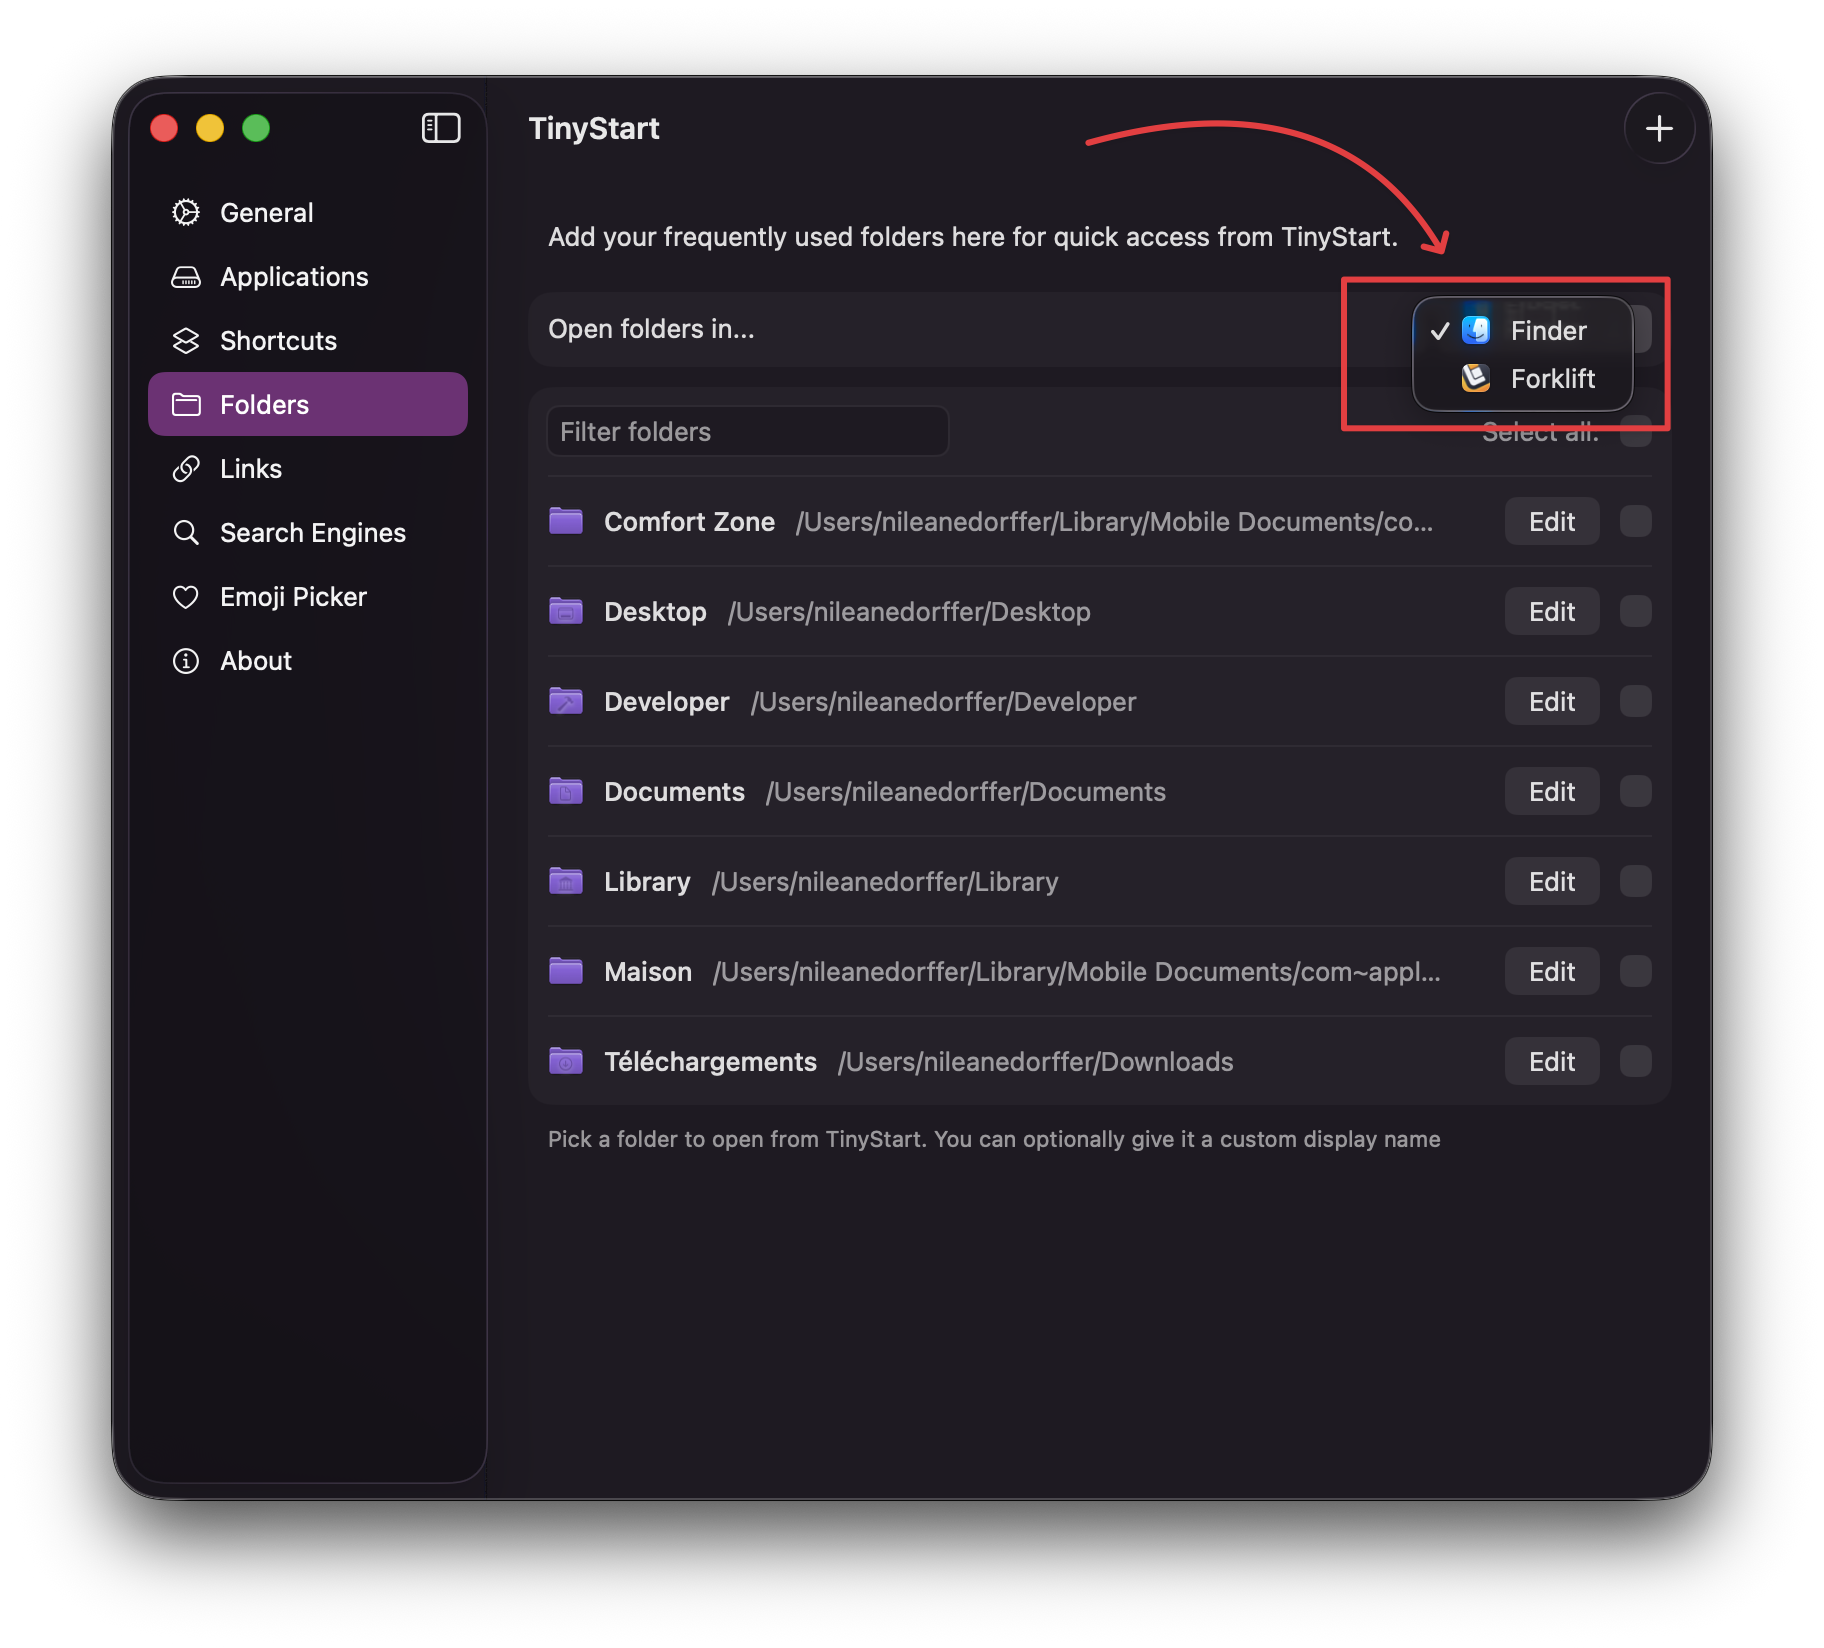Check the Documents row checkbox
This screenshot has width=1824, height=1648.
coord(1636,791)
